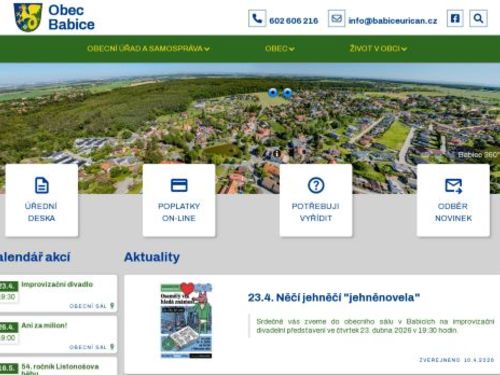
Task: Click the Zveřejněno 10.4.2026 date
Action: click(x=457, y=360)
